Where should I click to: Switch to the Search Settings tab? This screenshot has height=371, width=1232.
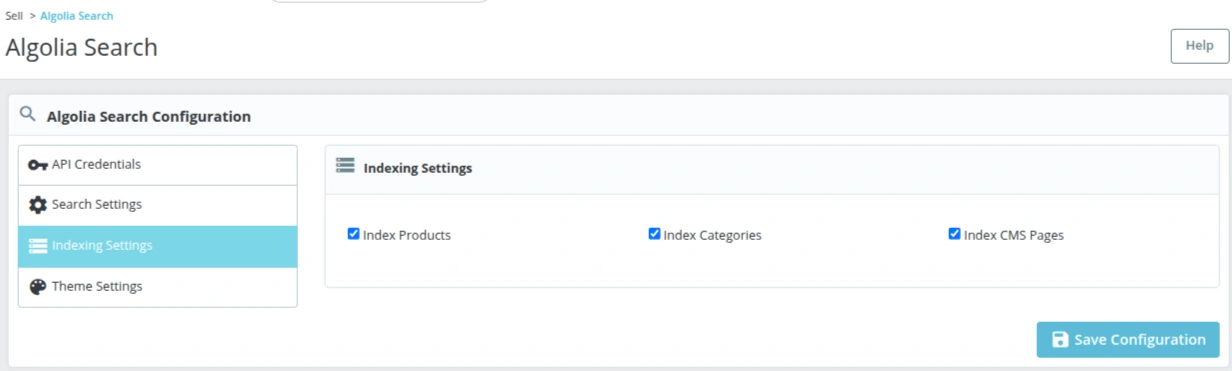click(x=158, y=205)
